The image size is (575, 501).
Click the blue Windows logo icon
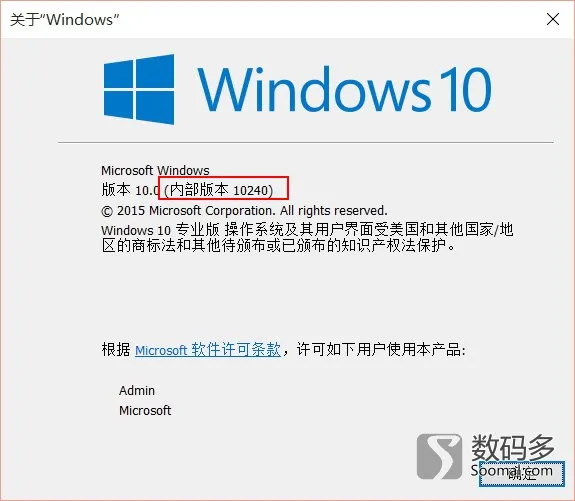(139, 89)
